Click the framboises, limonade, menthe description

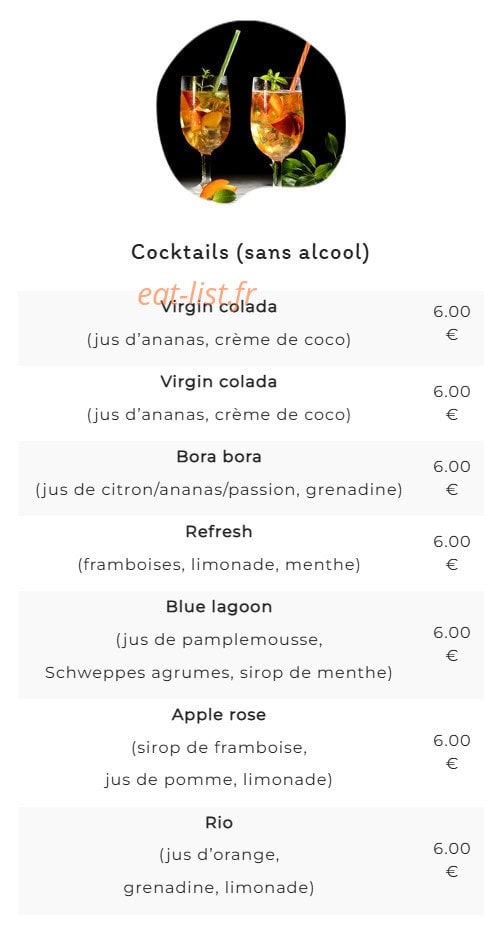(x=219, y=565)
